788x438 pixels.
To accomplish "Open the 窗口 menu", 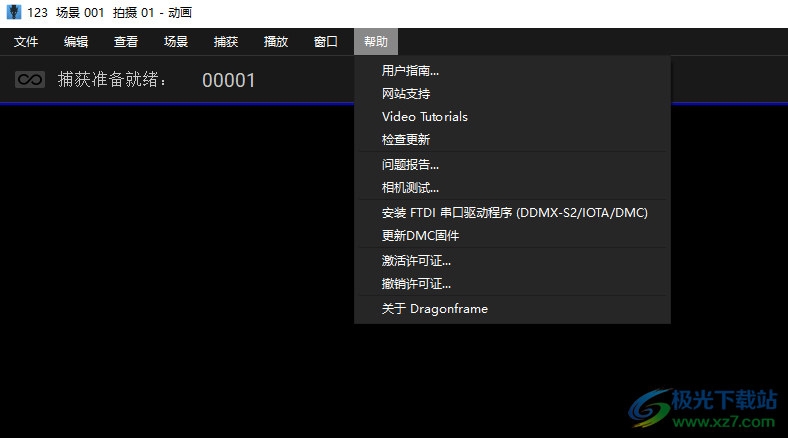I will [x=326, y=42].
